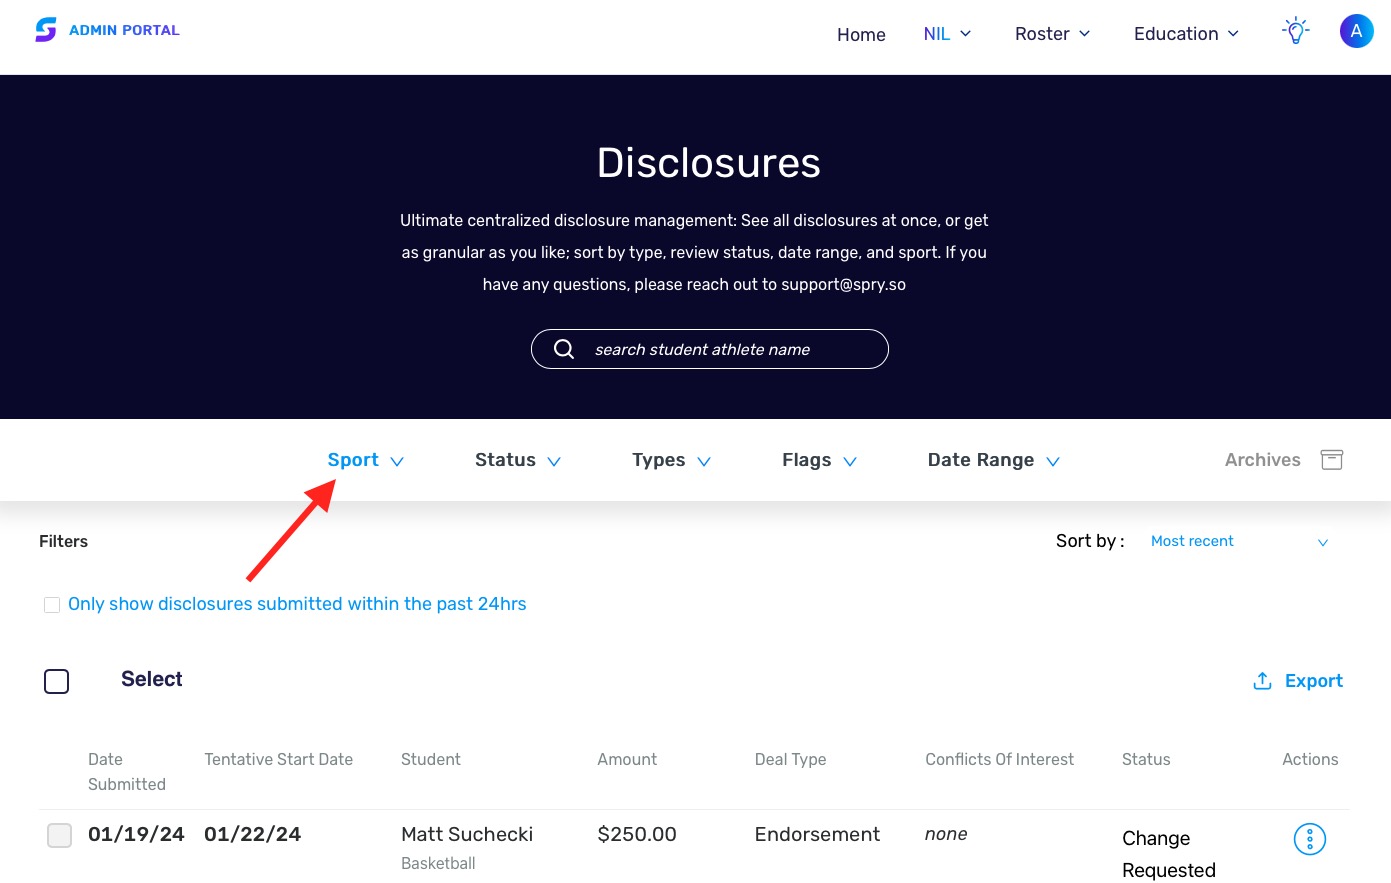1391x883 pixels.
Task: Click the ADMIN PORTAL title link
Action: [x=124, y=30]
